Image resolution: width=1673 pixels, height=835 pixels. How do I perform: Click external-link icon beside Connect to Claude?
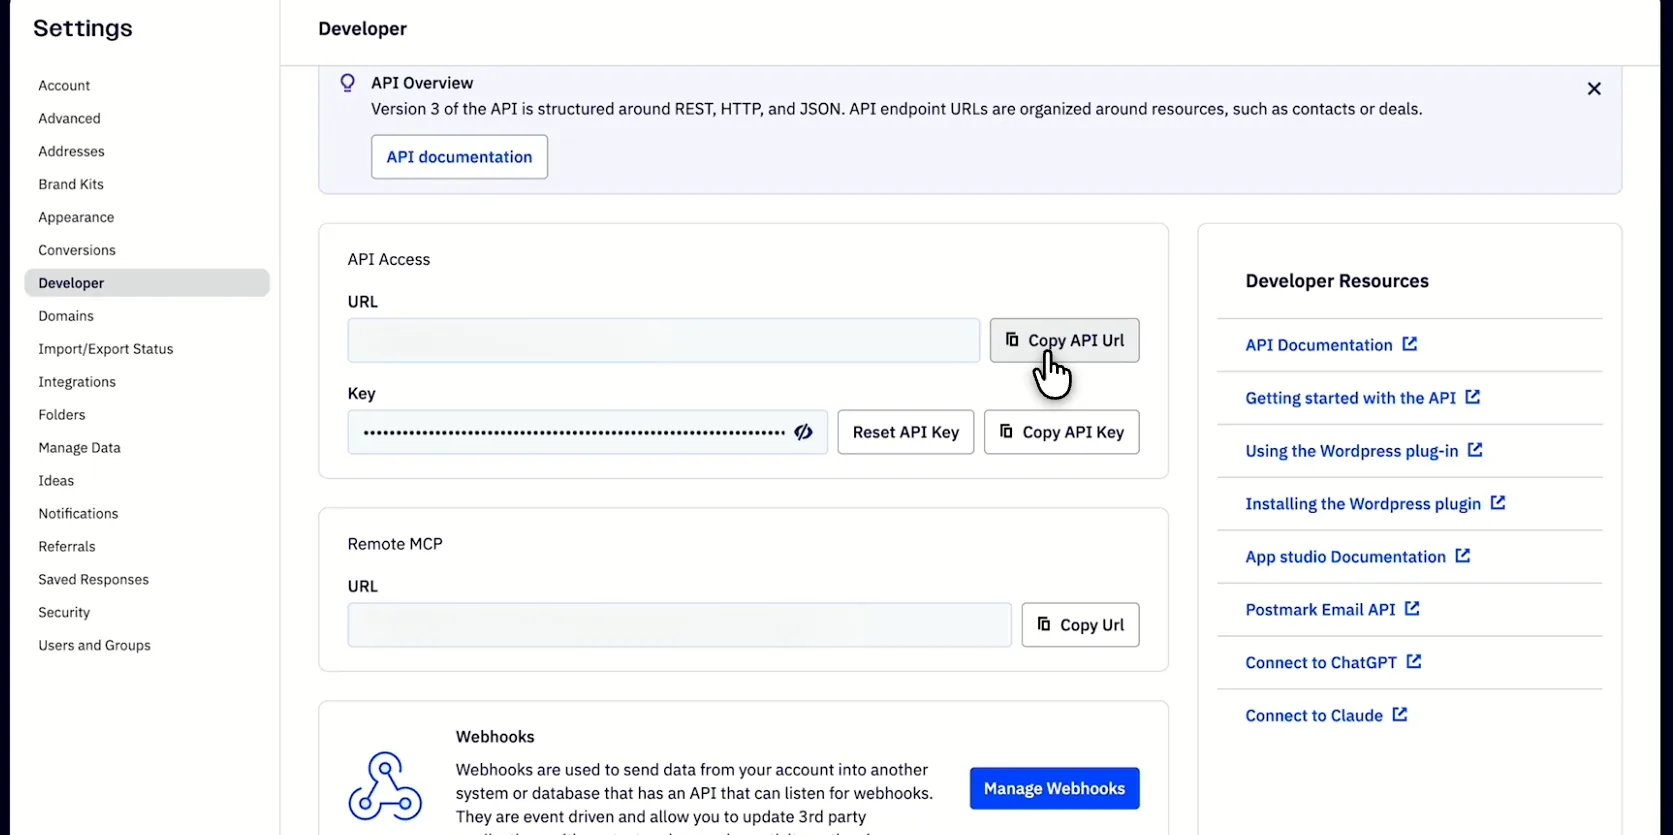click(x=1399, y=715)
